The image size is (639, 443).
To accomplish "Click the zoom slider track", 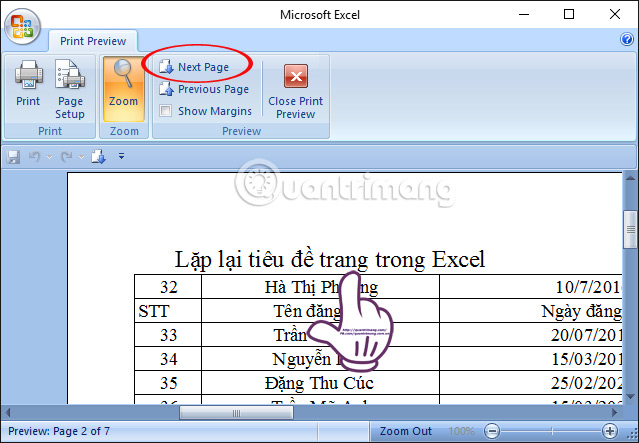I will click(551, 431).
